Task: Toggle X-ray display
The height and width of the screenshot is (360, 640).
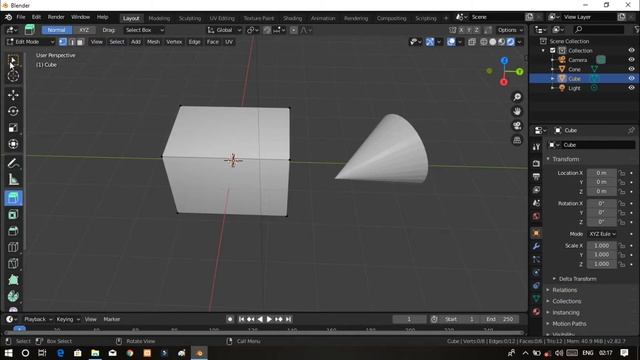Action: 472,42
